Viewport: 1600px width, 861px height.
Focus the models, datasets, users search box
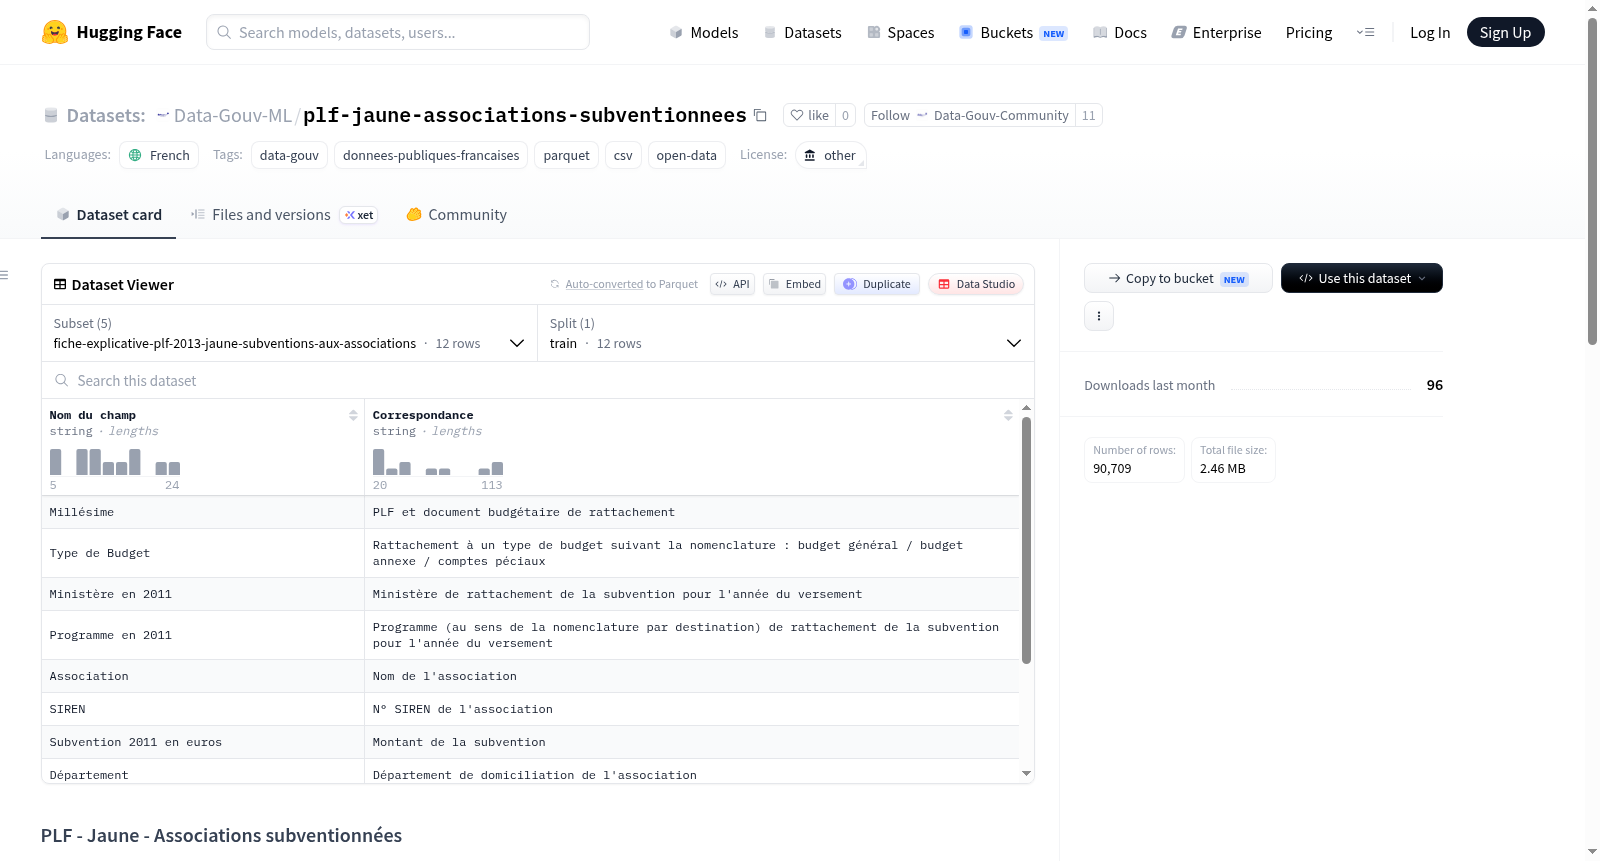point(398,32)
